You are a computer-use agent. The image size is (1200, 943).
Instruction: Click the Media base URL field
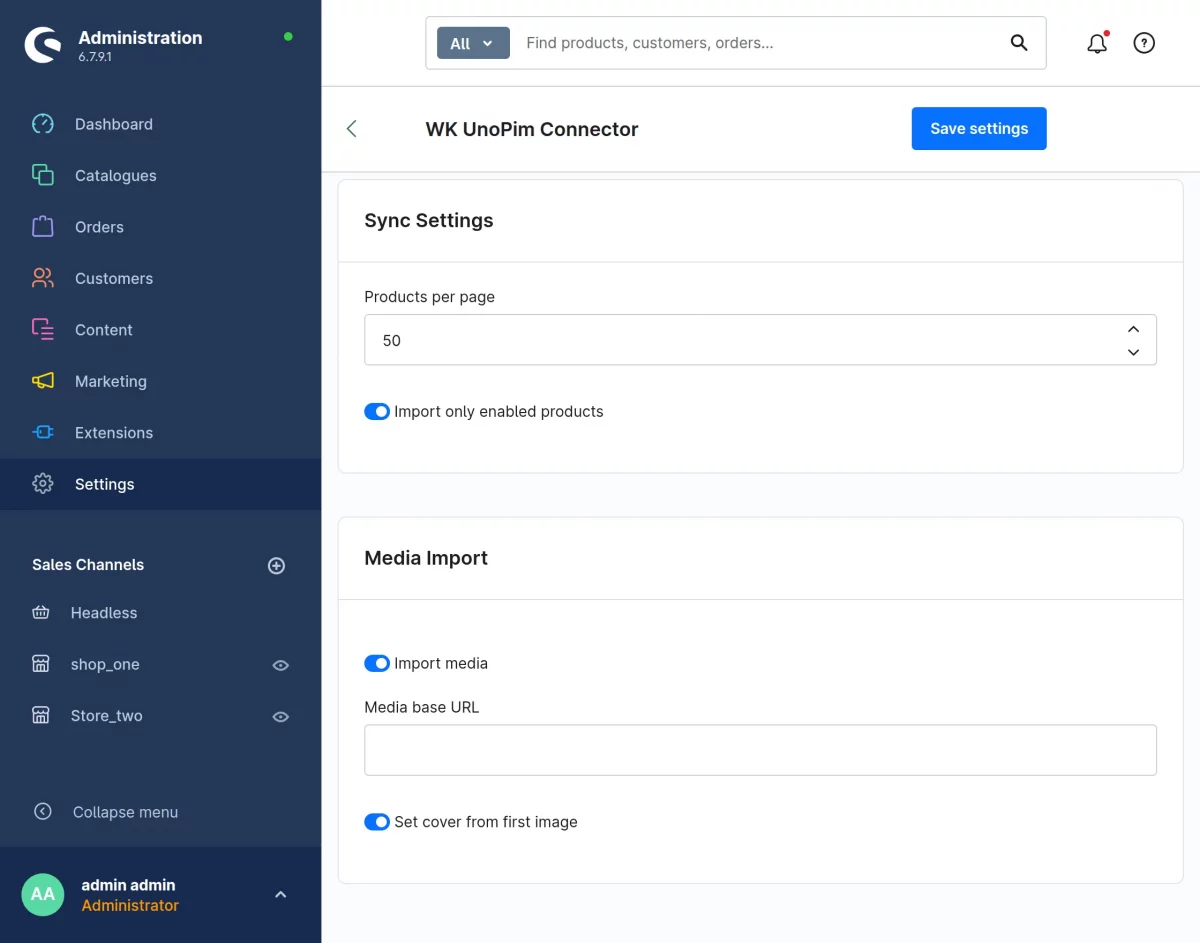pos(760,750)
